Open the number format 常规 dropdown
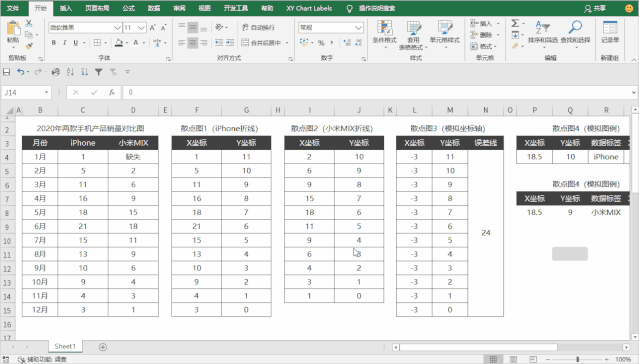 coord(358,27)
